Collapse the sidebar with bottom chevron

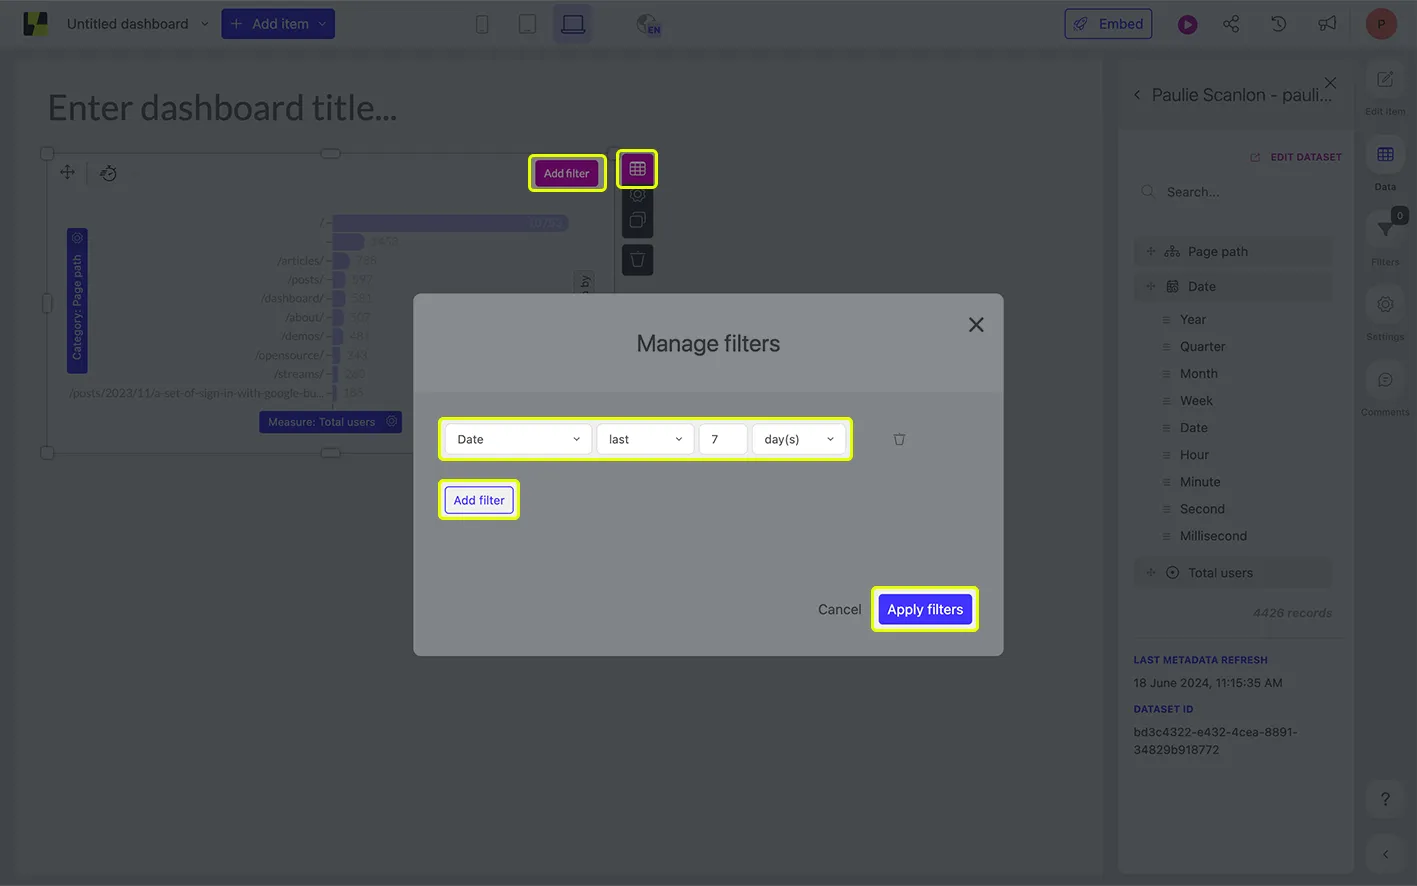[1385, 854]
